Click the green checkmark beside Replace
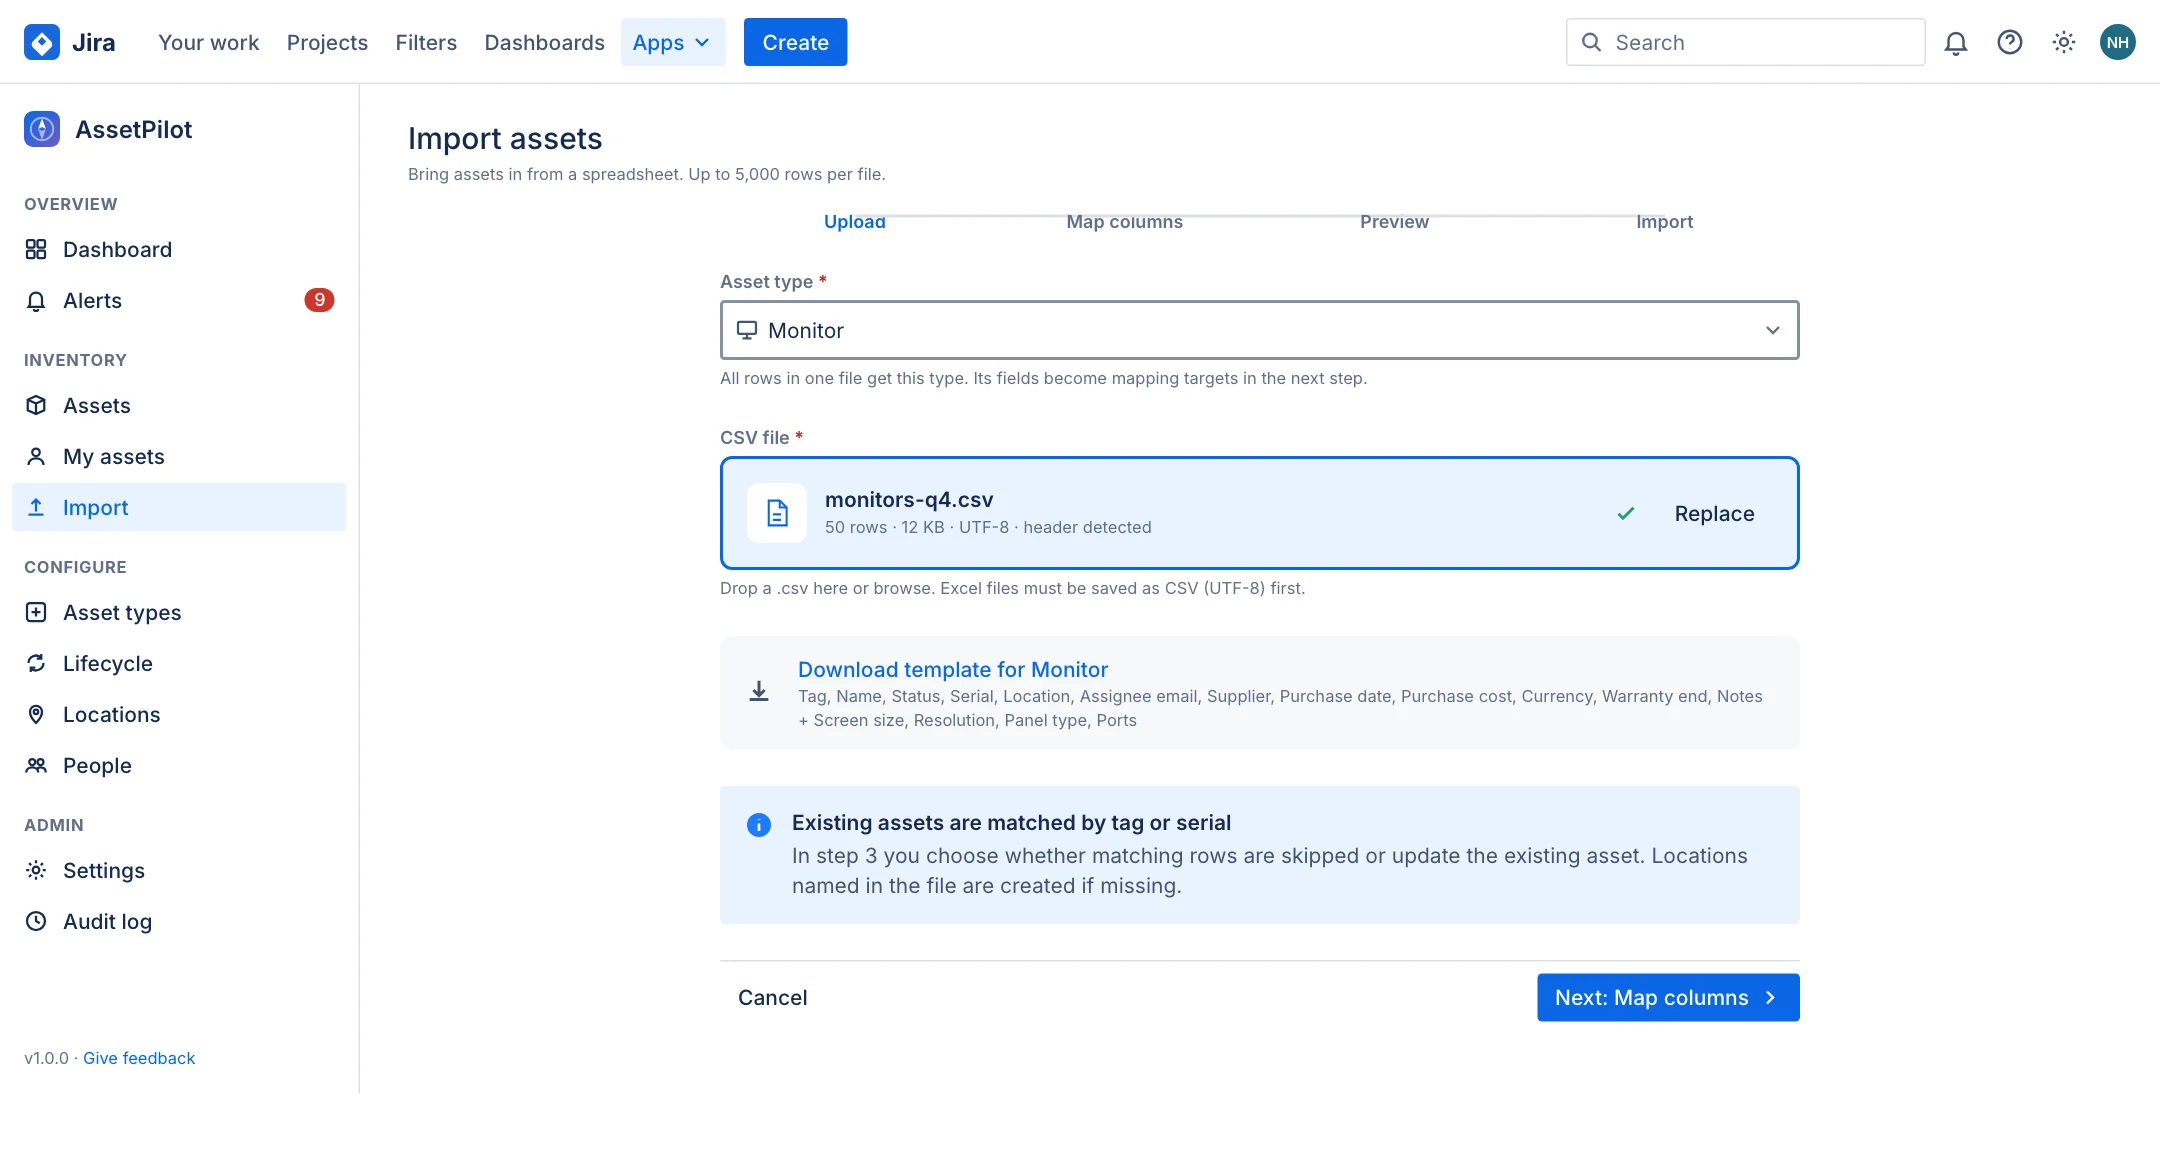 (x=1626, y=513)
